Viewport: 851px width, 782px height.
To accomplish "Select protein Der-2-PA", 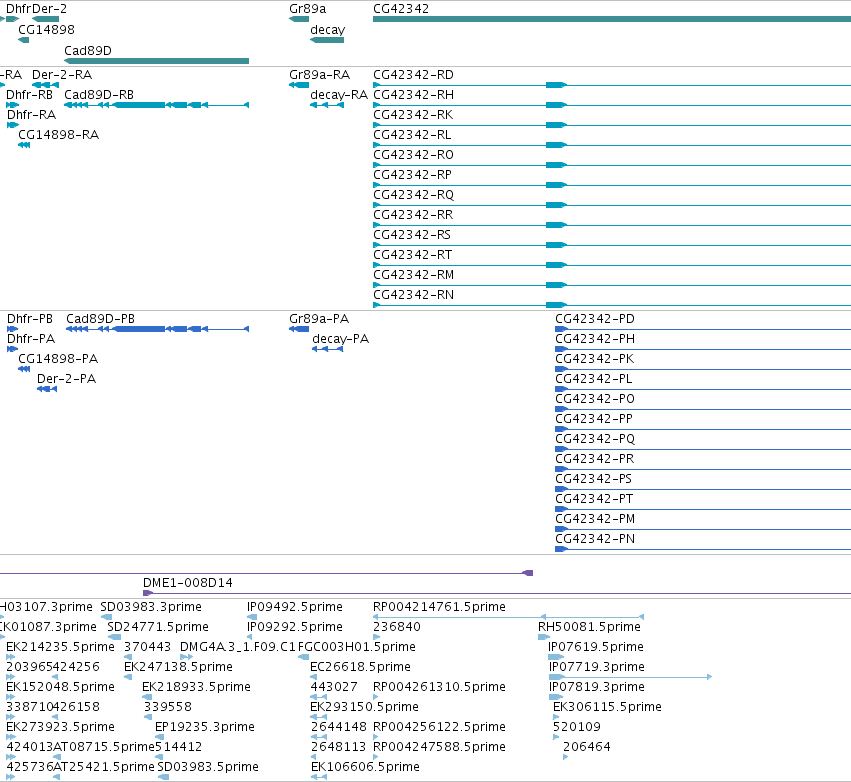I will pos(66,379).
